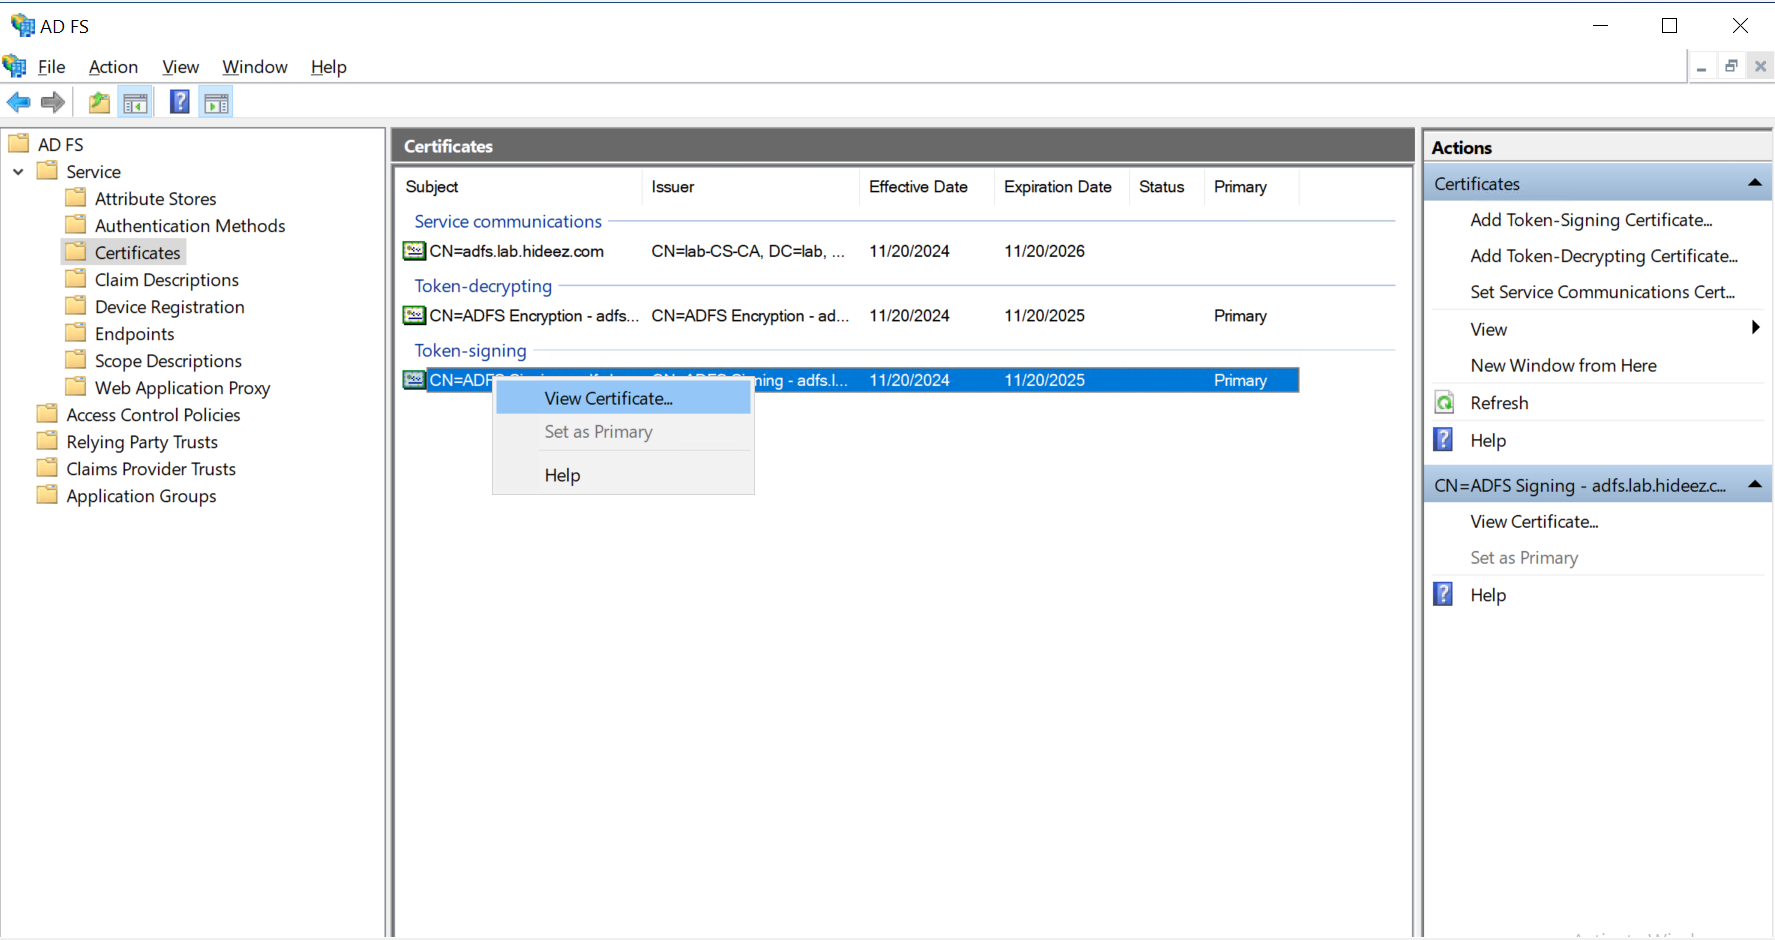Click the Forward arrow toolbar icon
The height and width of the screenshot is (940, 1775).
[53, 102]
